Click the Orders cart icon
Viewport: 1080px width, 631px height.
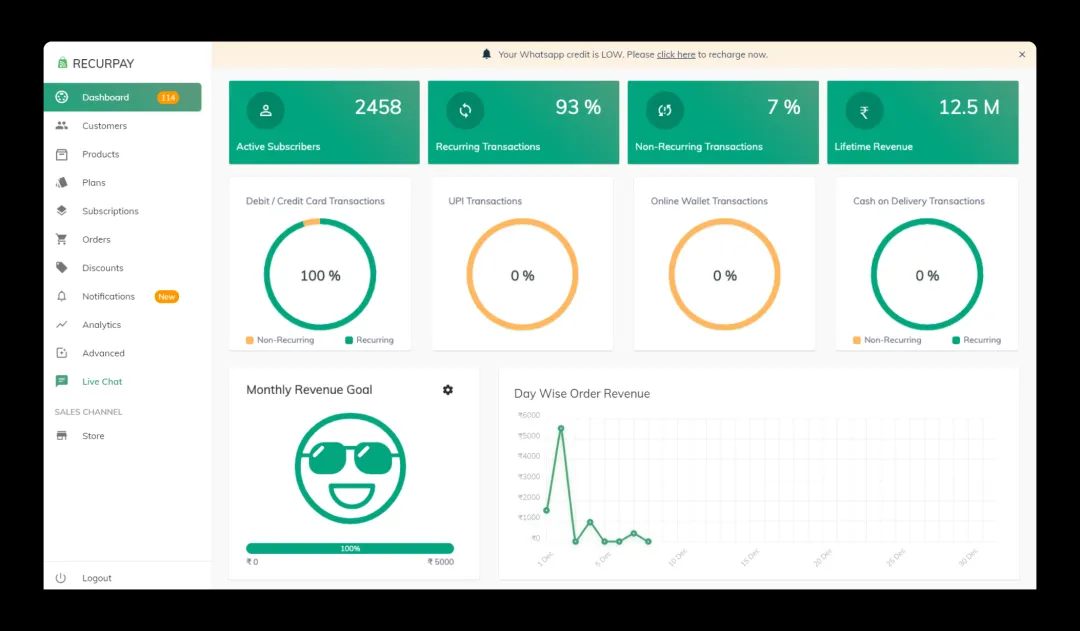62,239
